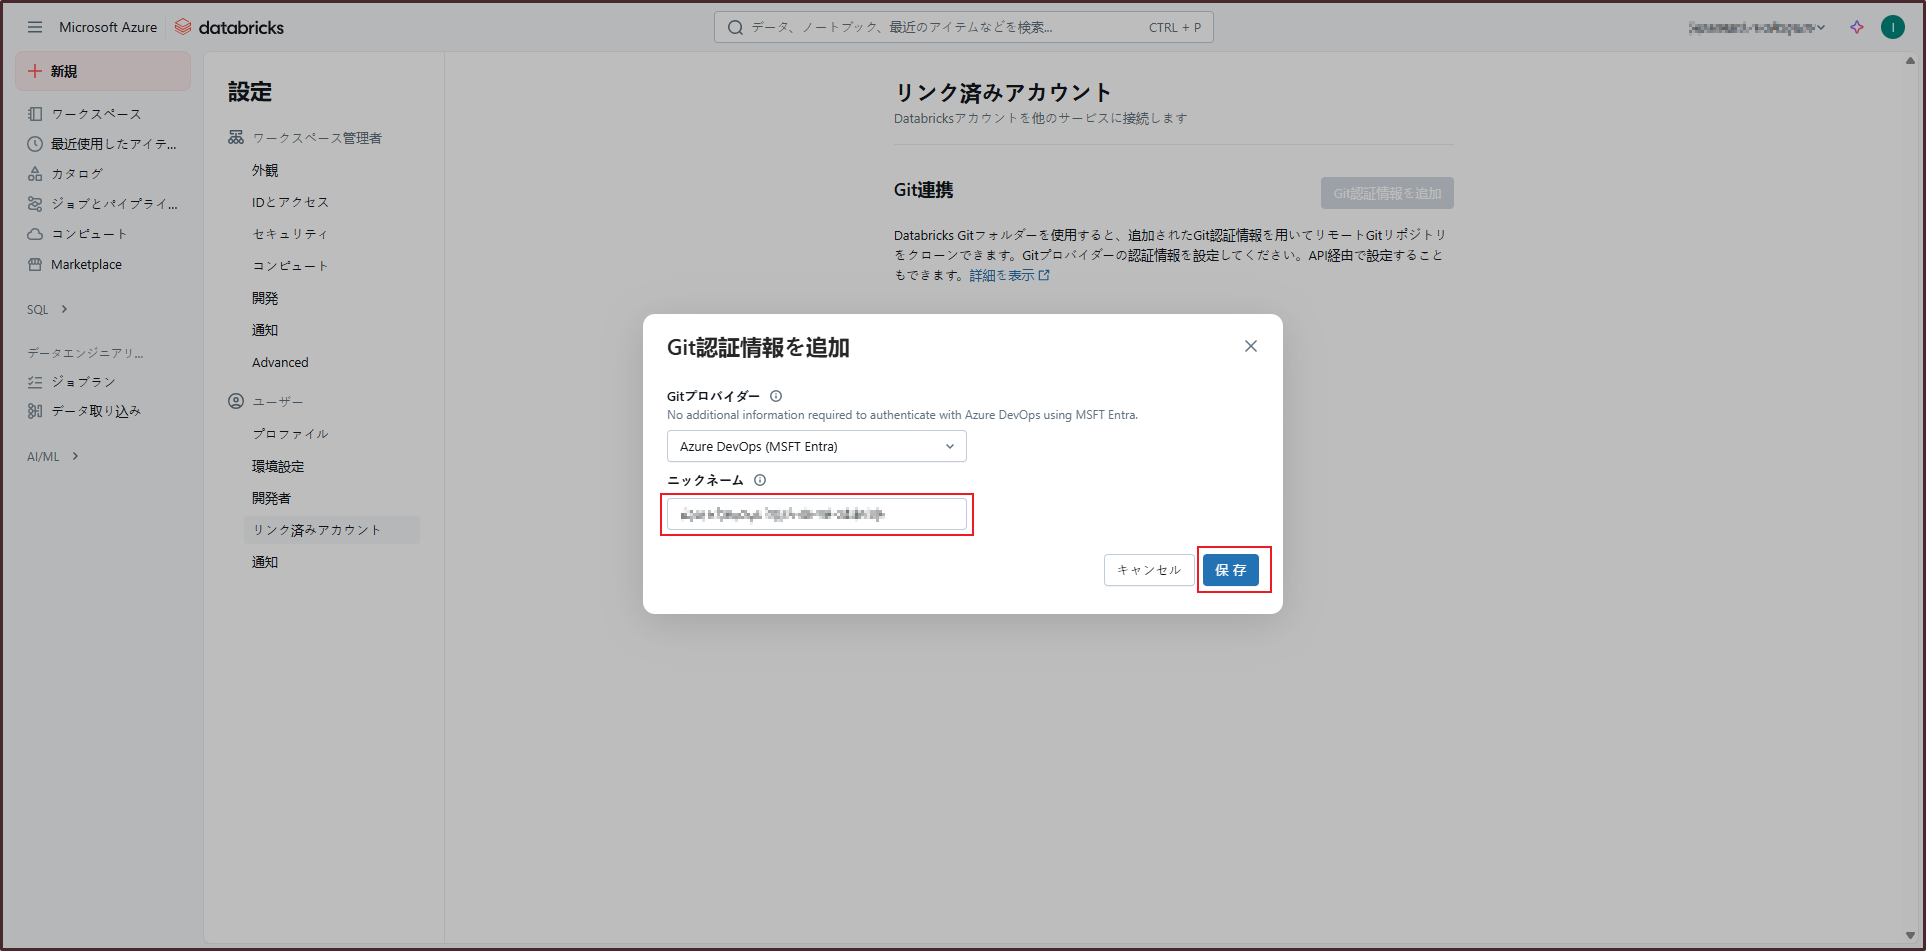
Task: Click the ワークスペース sidebar icon
Action: coord(35,114)
